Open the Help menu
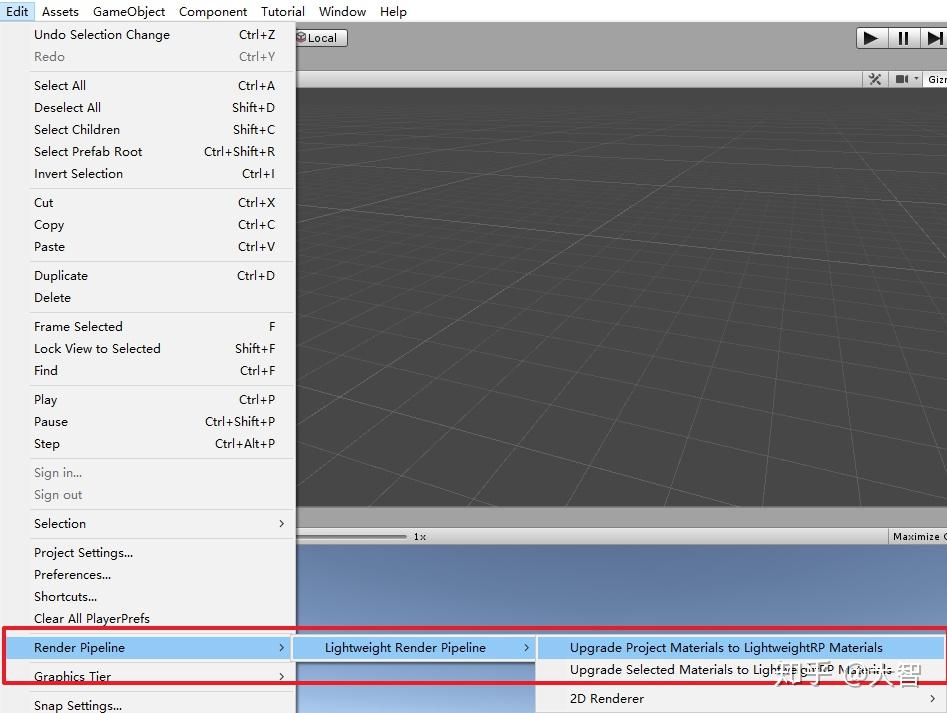This screenshot has height=713, width=947. click(393, 11)
